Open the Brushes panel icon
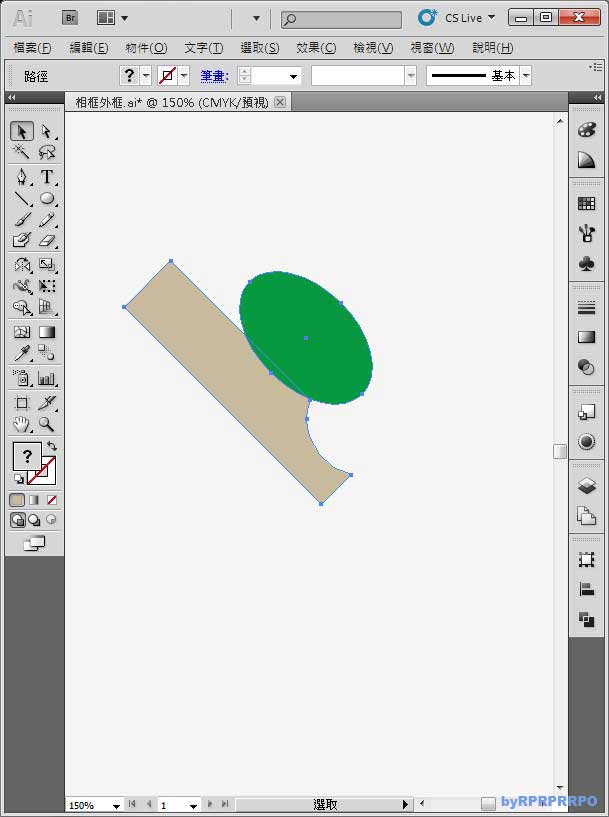Screen dimensions: 609x817 (x=586, y=233)
